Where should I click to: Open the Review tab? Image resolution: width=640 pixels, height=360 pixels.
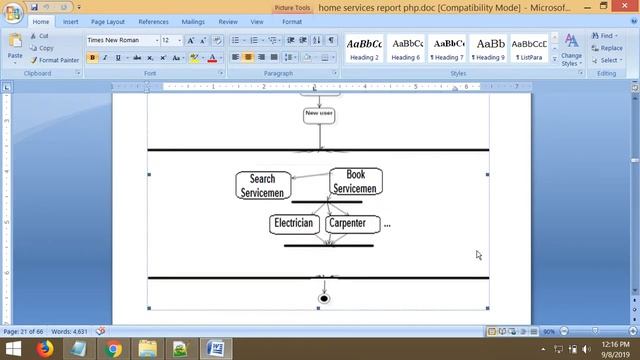coord(228,22)
